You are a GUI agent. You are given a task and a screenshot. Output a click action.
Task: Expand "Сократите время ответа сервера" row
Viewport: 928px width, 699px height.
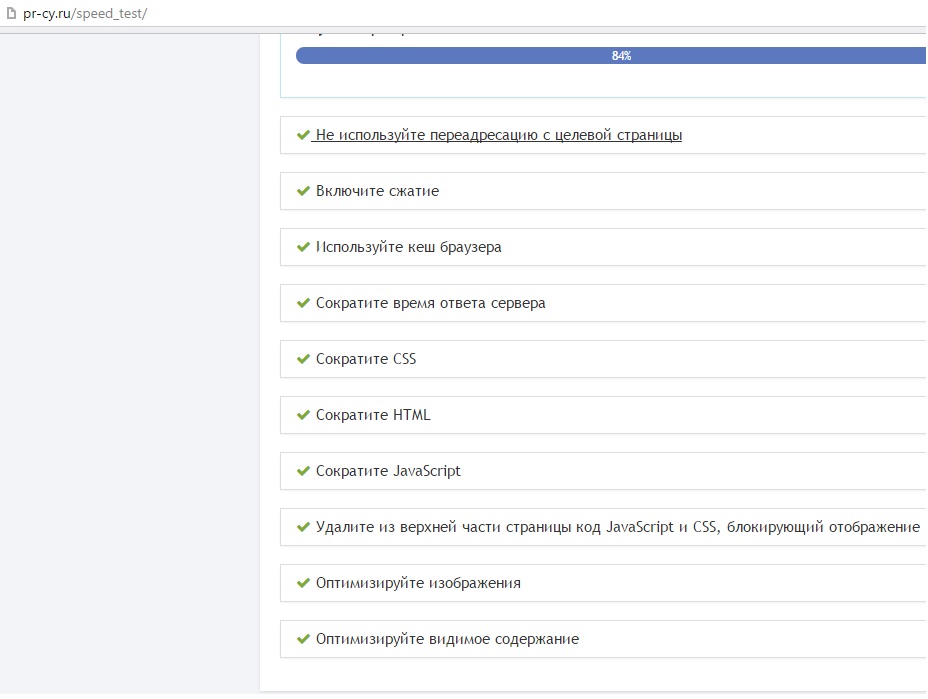pos(603,303)
